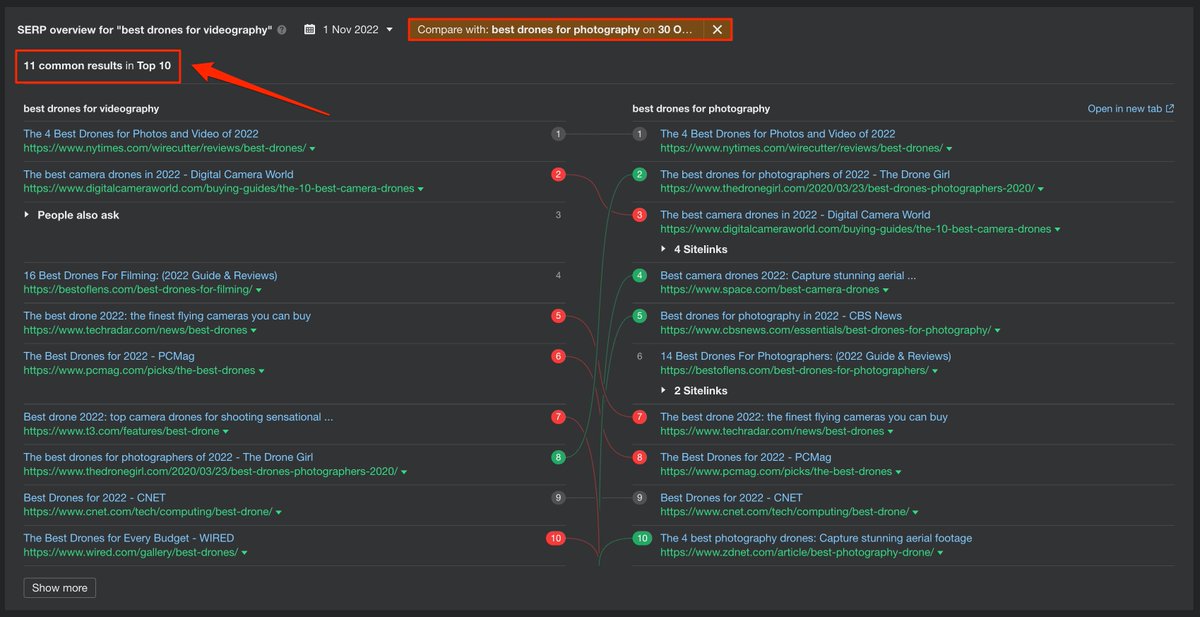
Task: Open bestoflens.com best-drones-for-filming URL dropdown
Action: 258,290
